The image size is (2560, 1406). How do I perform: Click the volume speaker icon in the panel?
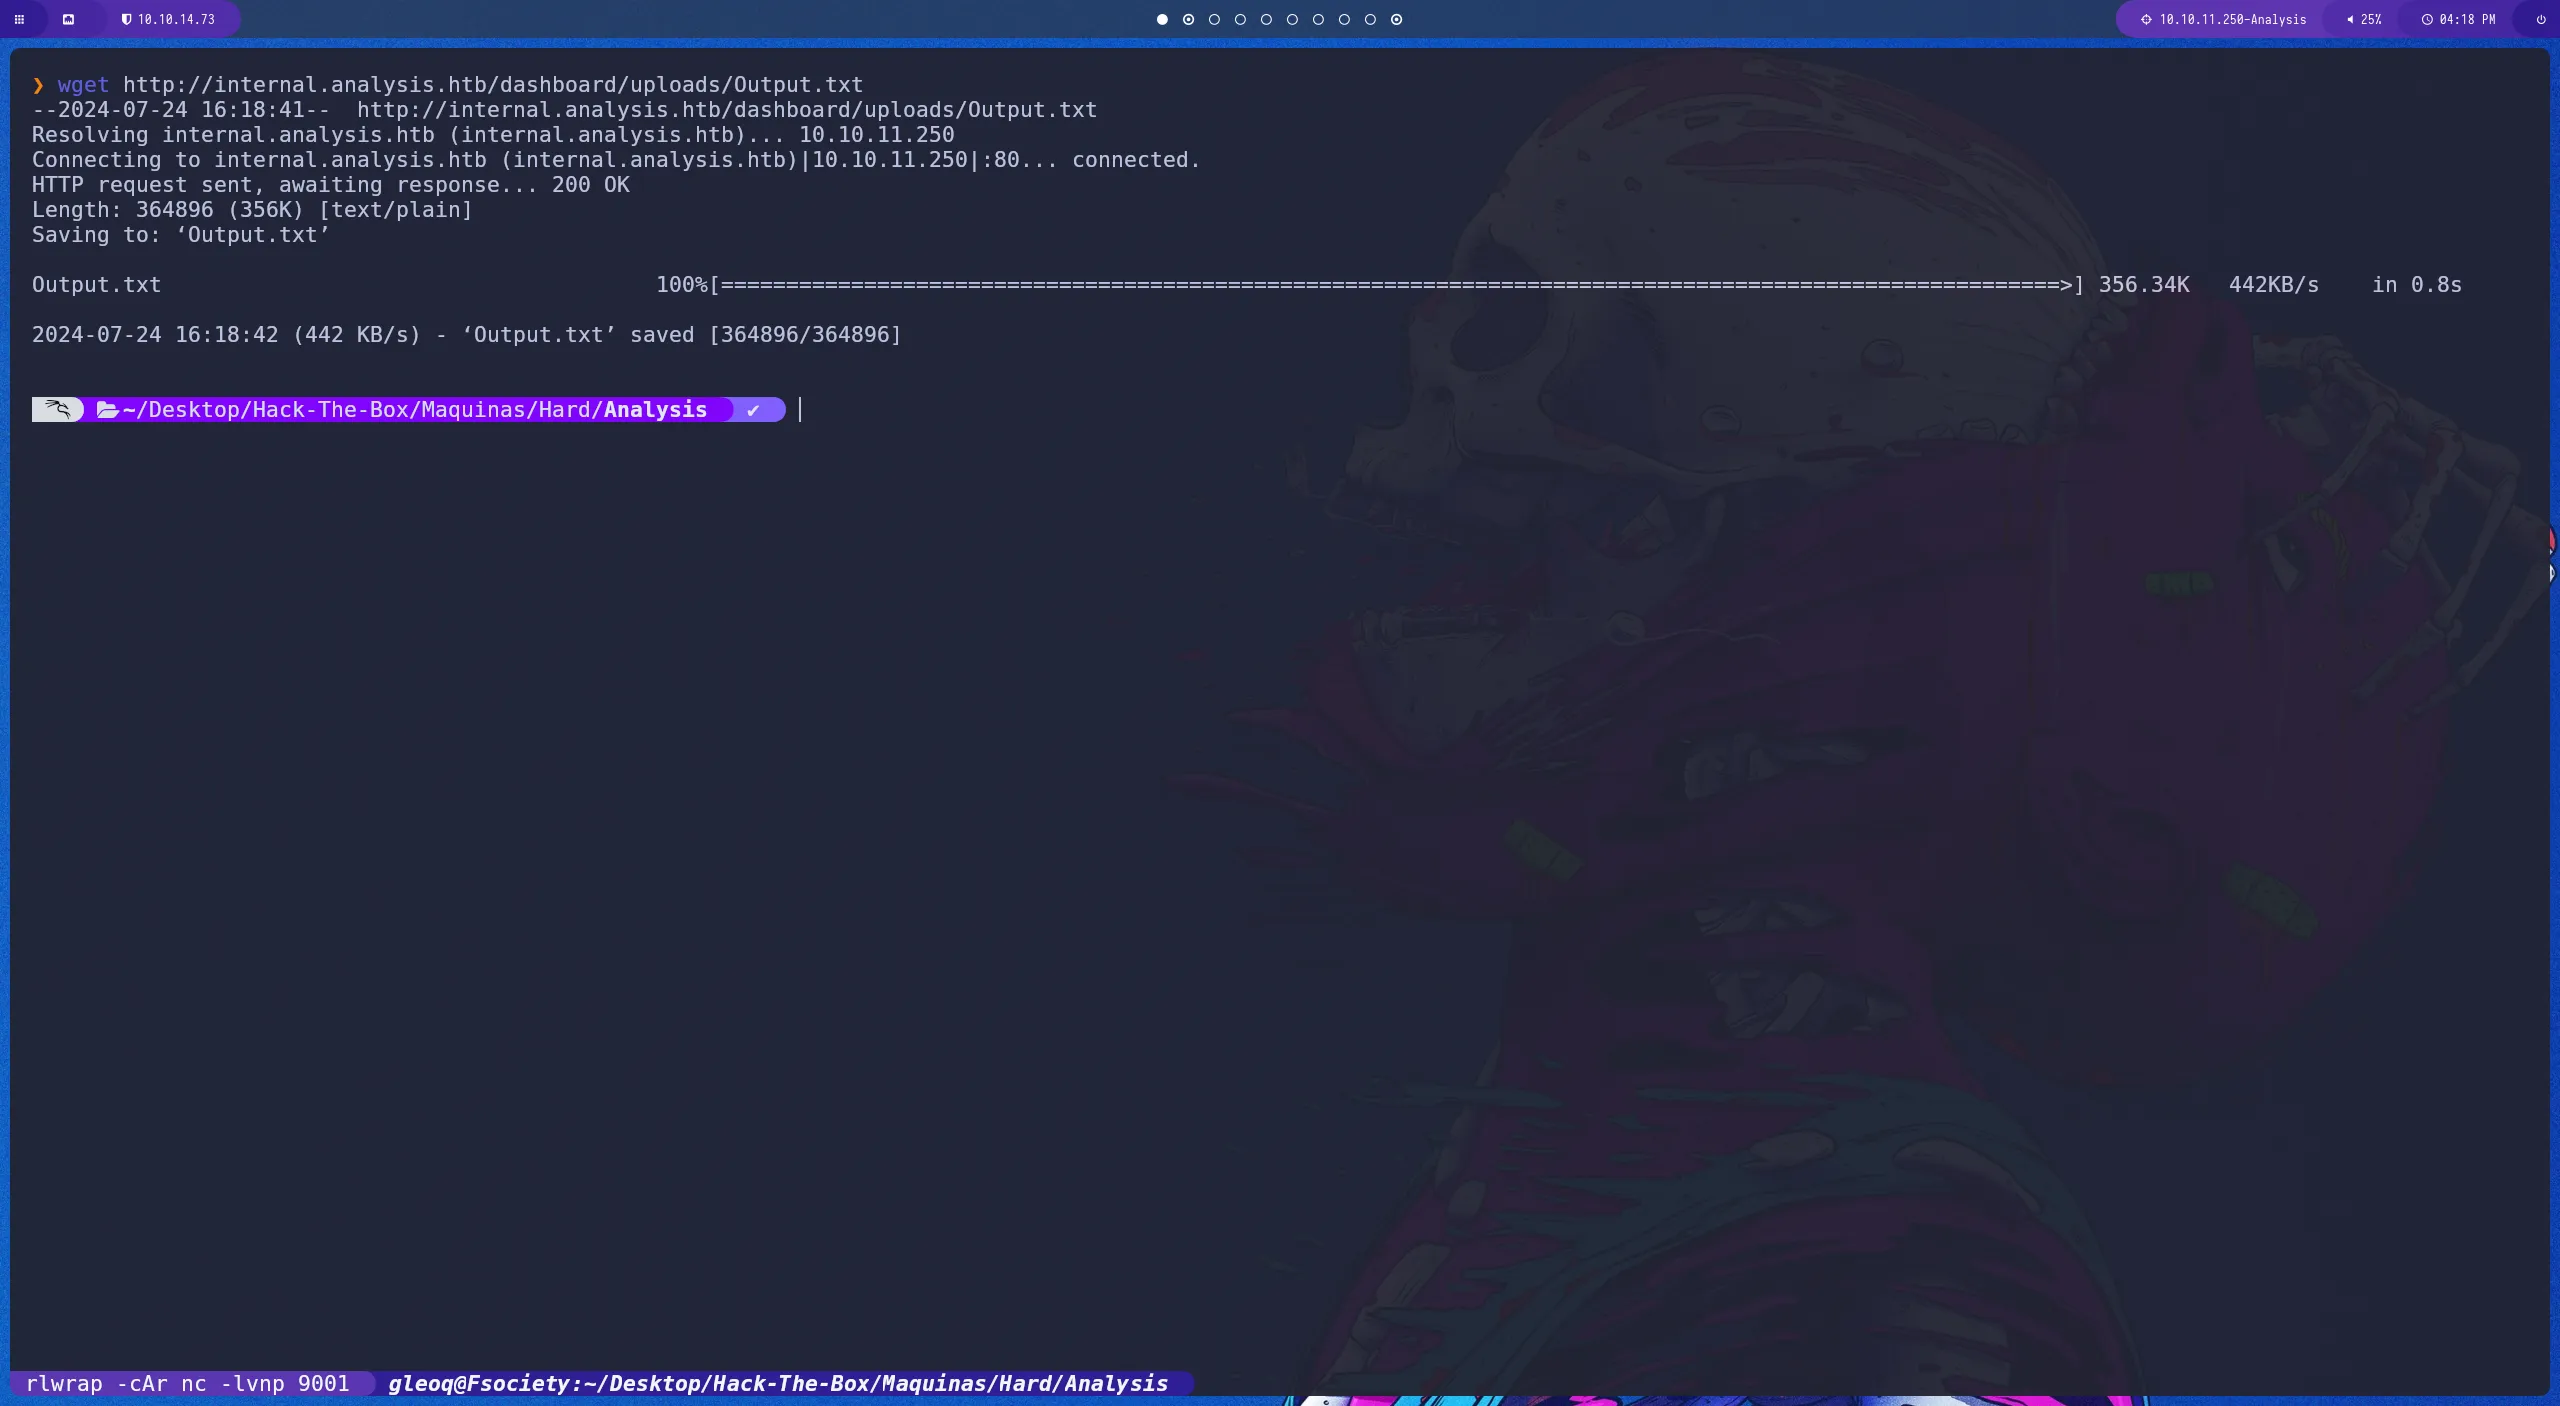(x=2350, y=19)
